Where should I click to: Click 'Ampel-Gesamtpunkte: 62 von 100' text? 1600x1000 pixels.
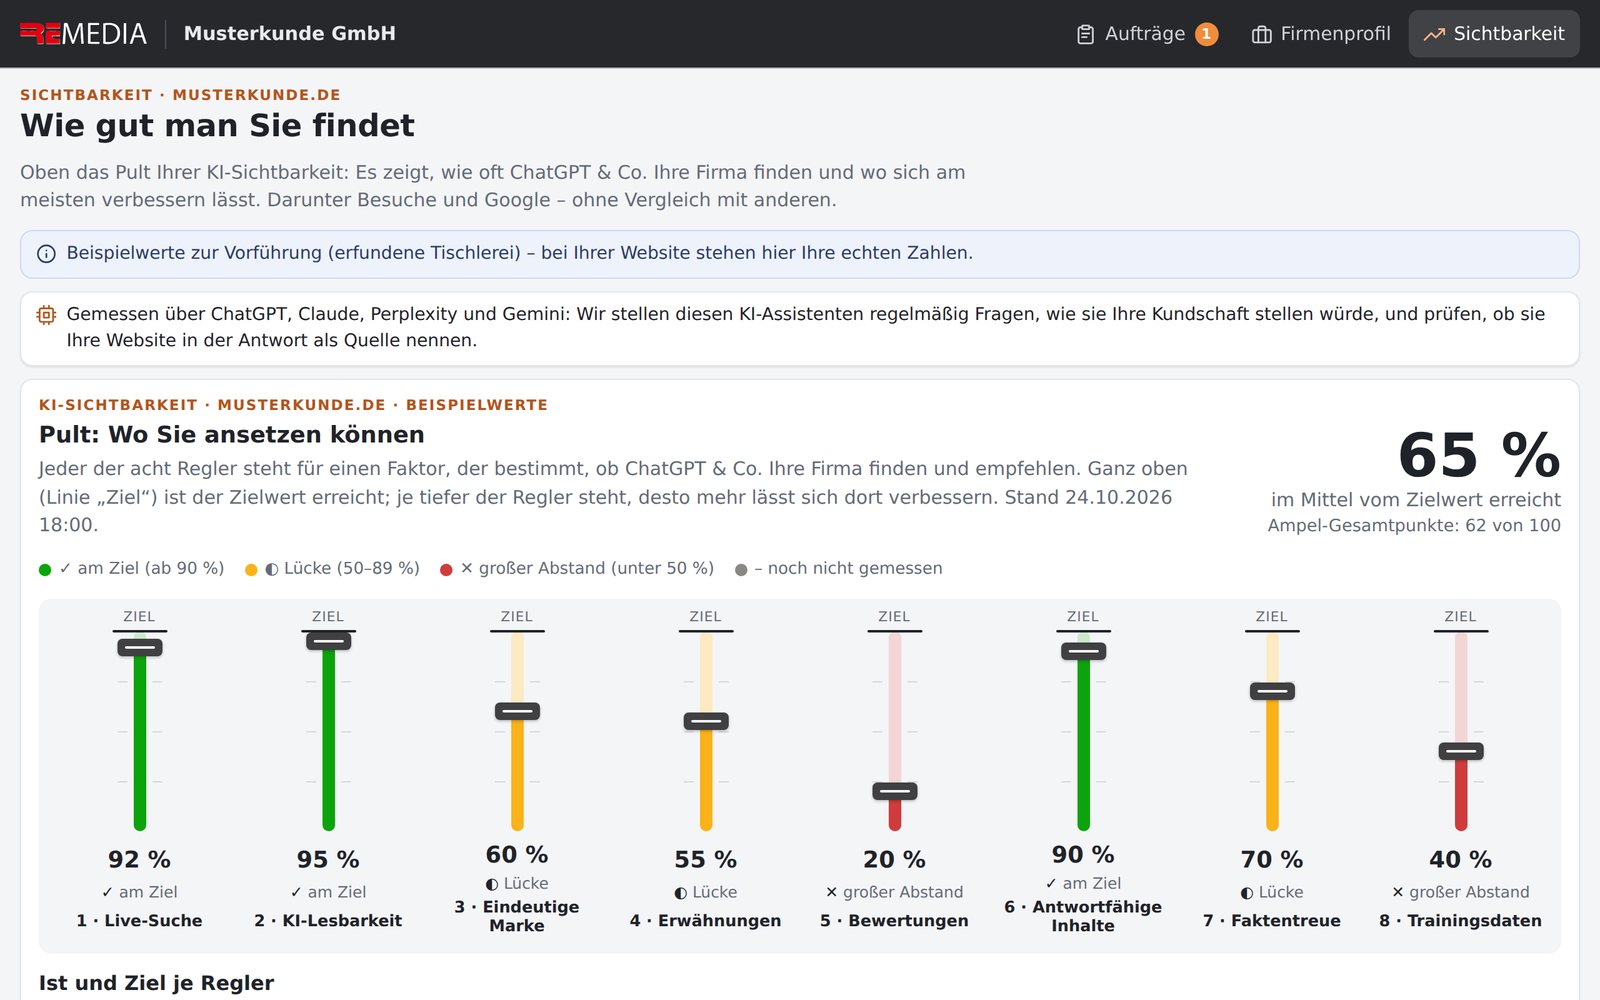tap(1414, 526)
